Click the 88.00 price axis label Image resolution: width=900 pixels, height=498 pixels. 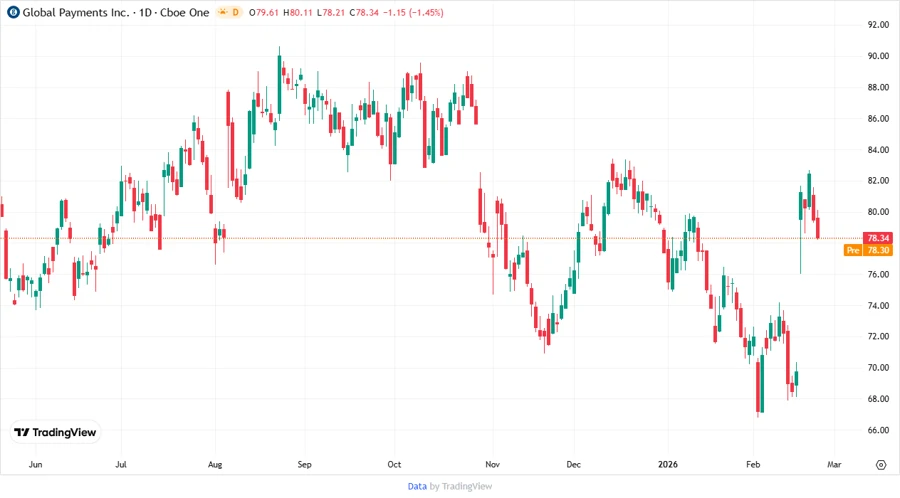(878, 87)
